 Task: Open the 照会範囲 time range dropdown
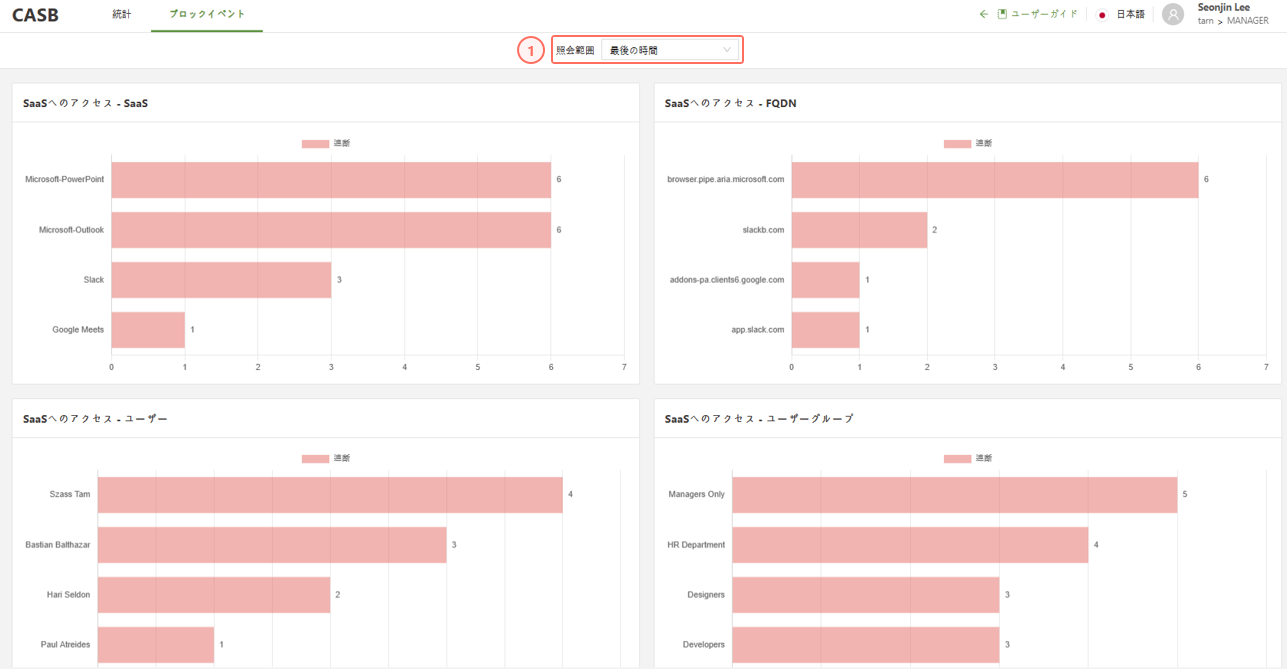click(x=670, y=50)
